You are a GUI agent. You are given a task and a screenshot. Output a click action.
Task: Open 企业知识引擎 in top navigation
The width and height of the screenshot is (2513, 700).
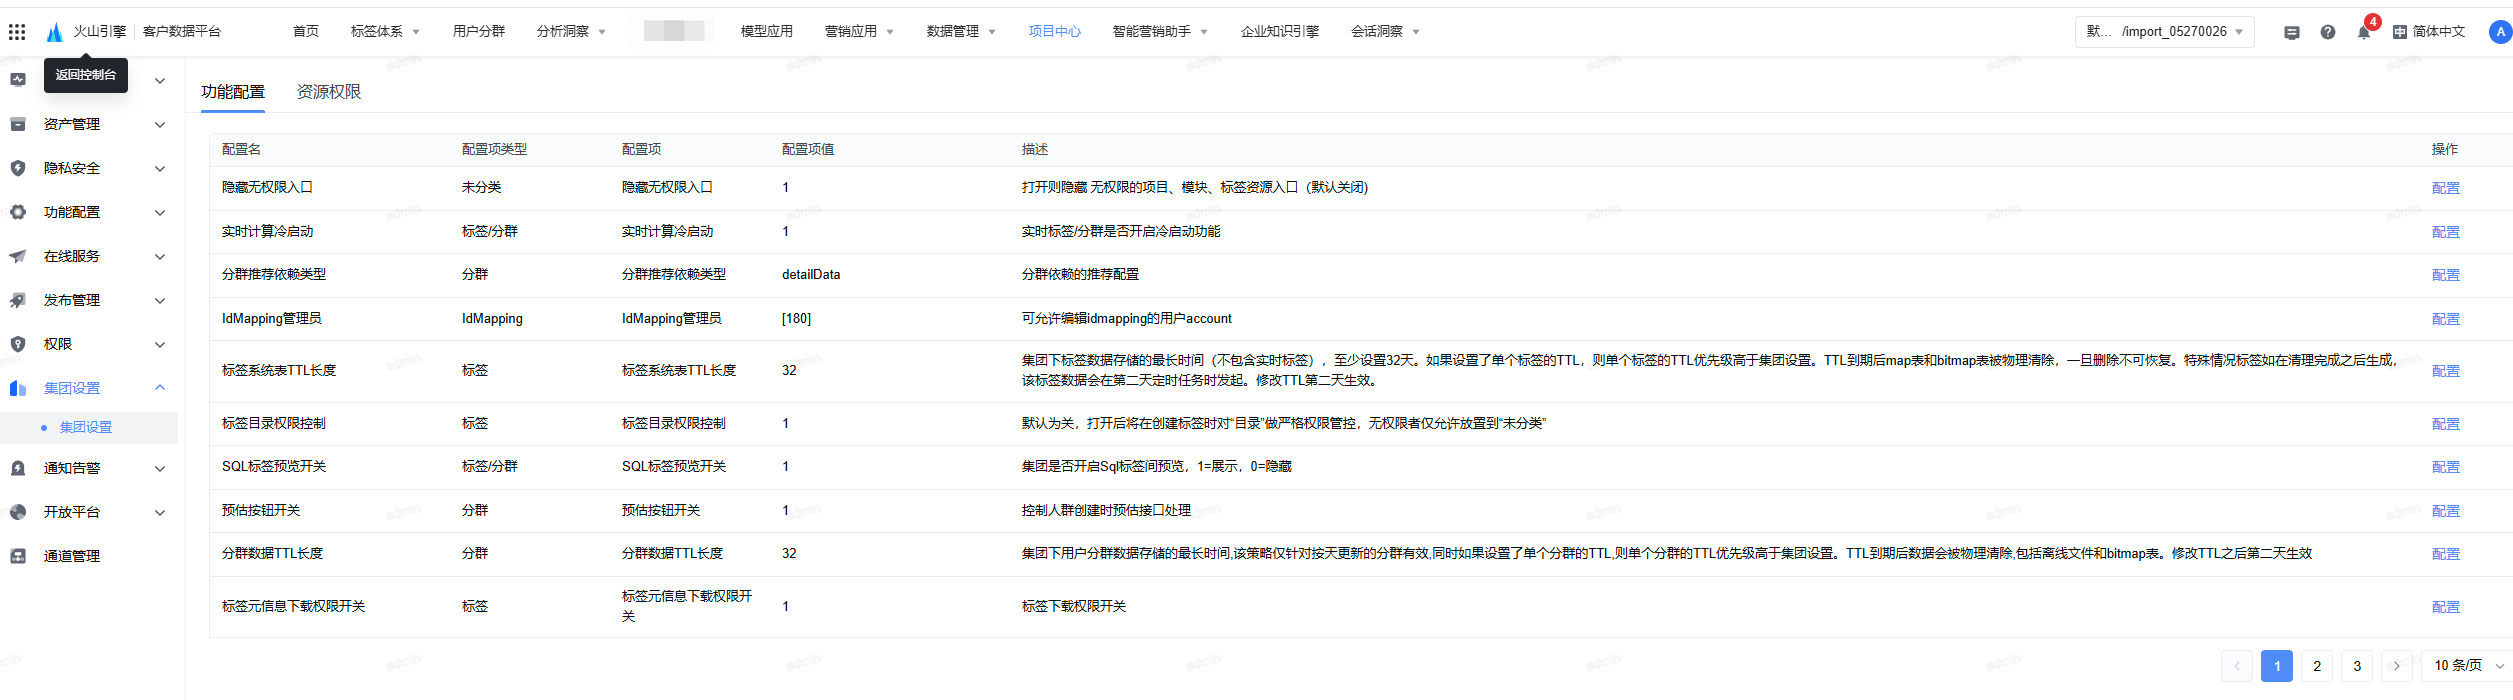coord(1280,32)
